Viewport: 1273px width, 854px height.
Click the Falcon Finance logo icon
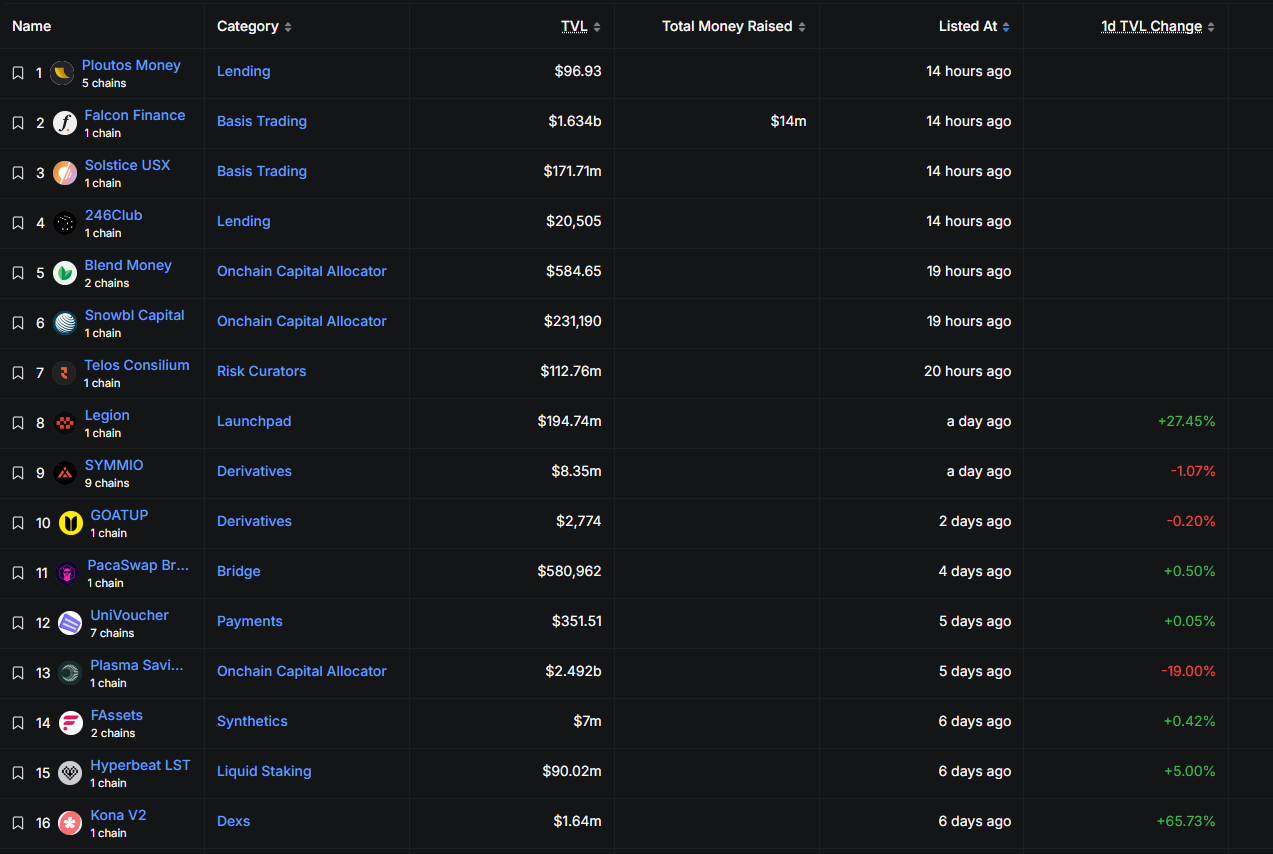tap(65, 123)
